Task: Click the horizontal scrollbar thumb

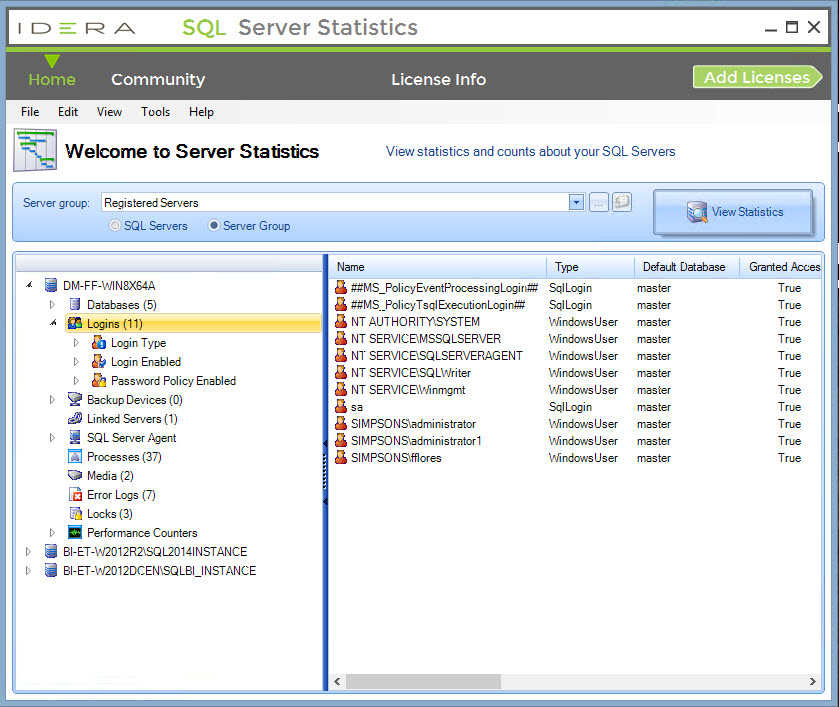Action: click(423, 681)
